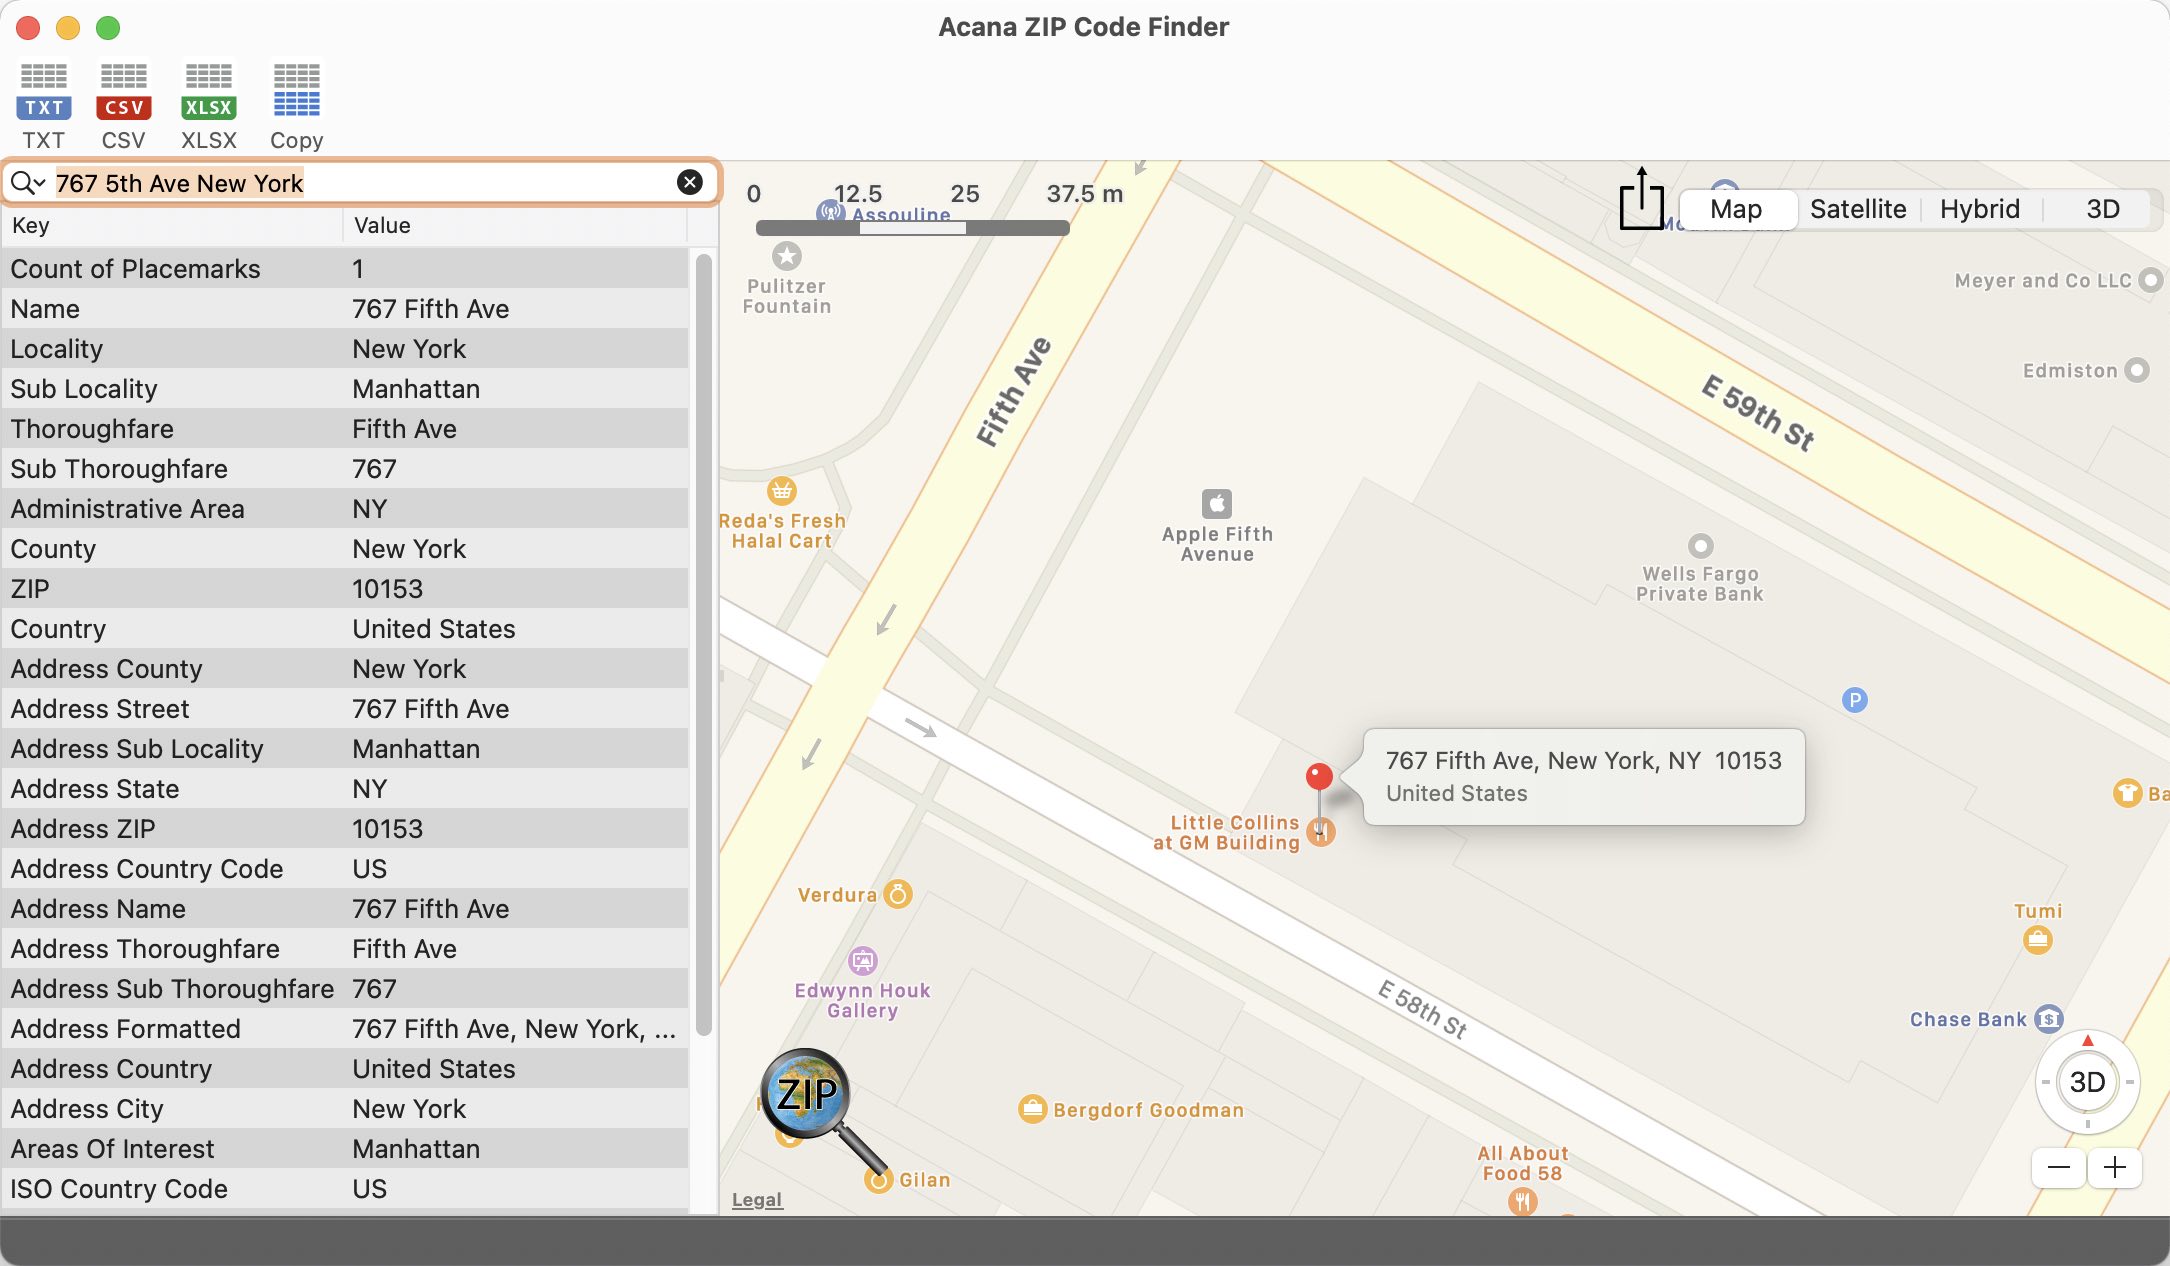Click All About Food 58 marker
The width and height of the screenshot is (2170, 1266).
coord(1522,1200)
